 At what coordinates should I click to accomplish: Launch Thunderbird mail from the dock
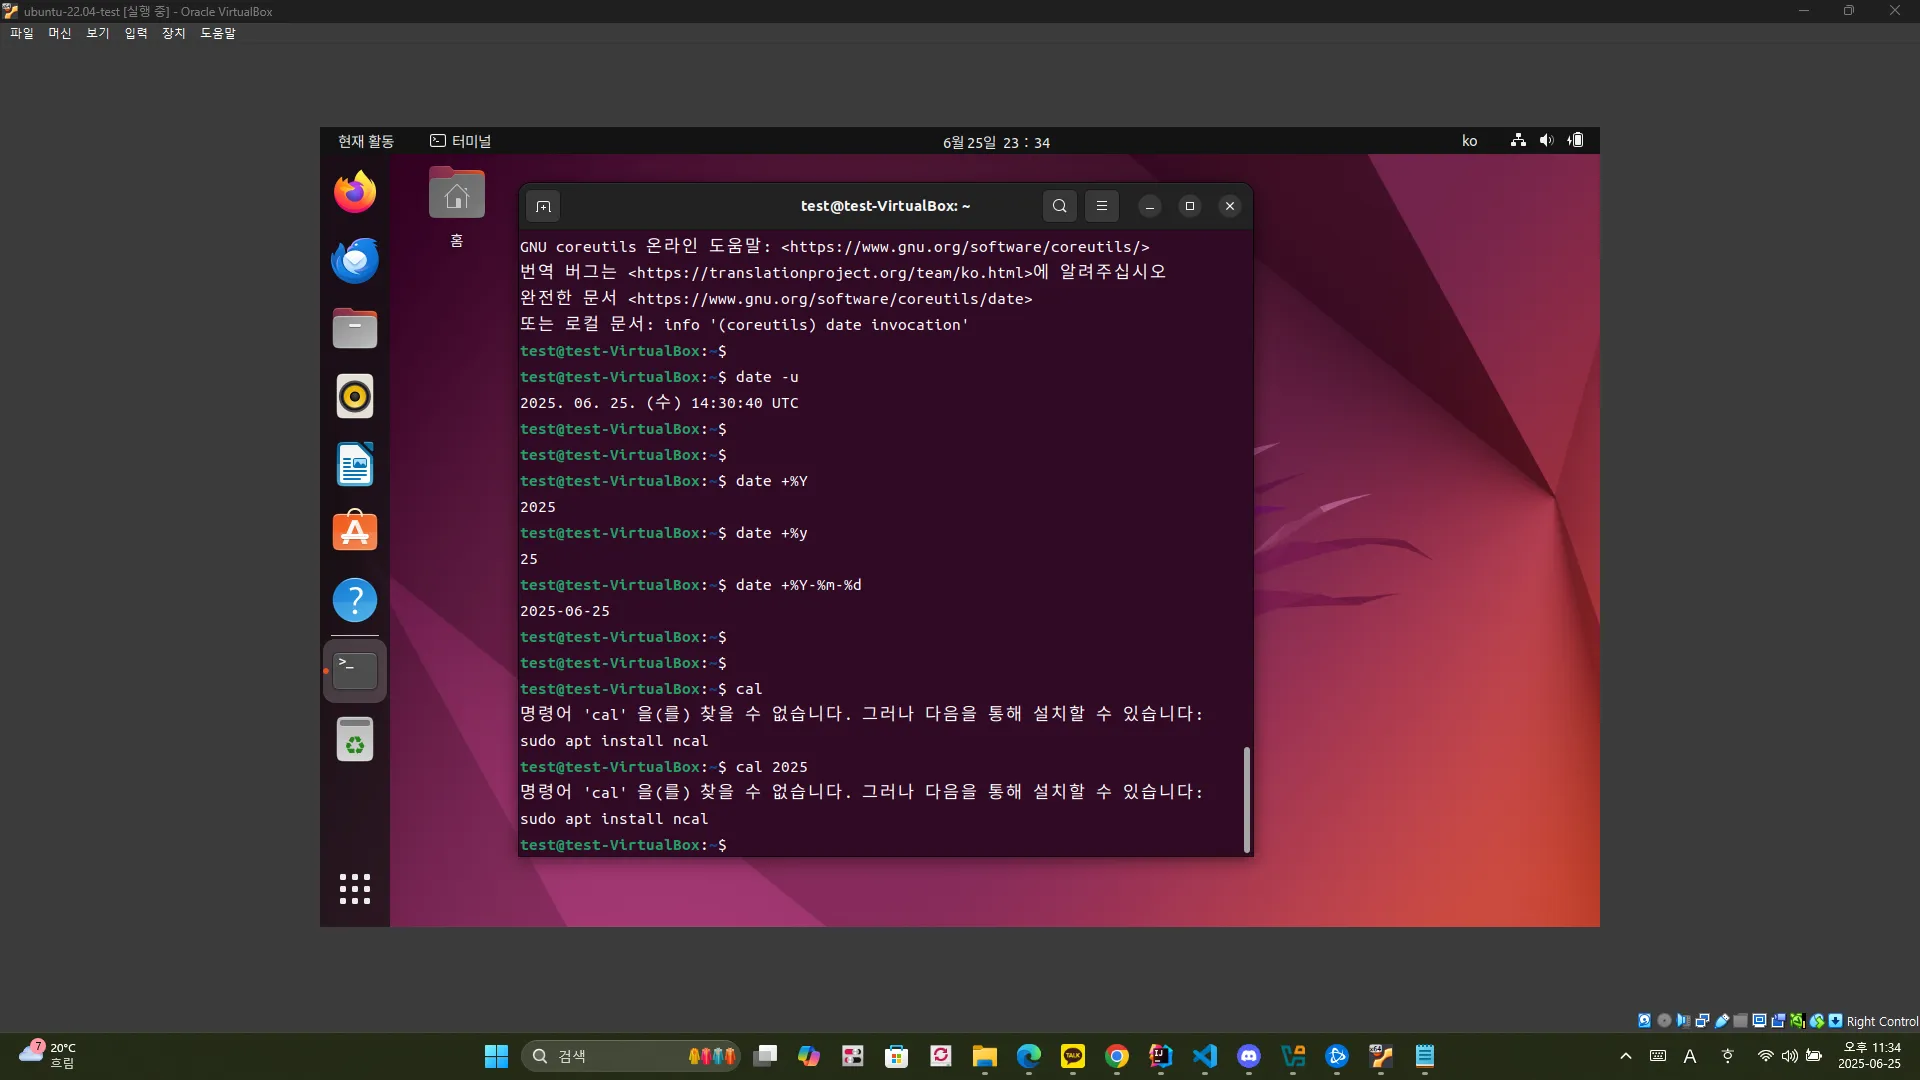(x=355, y=260)
